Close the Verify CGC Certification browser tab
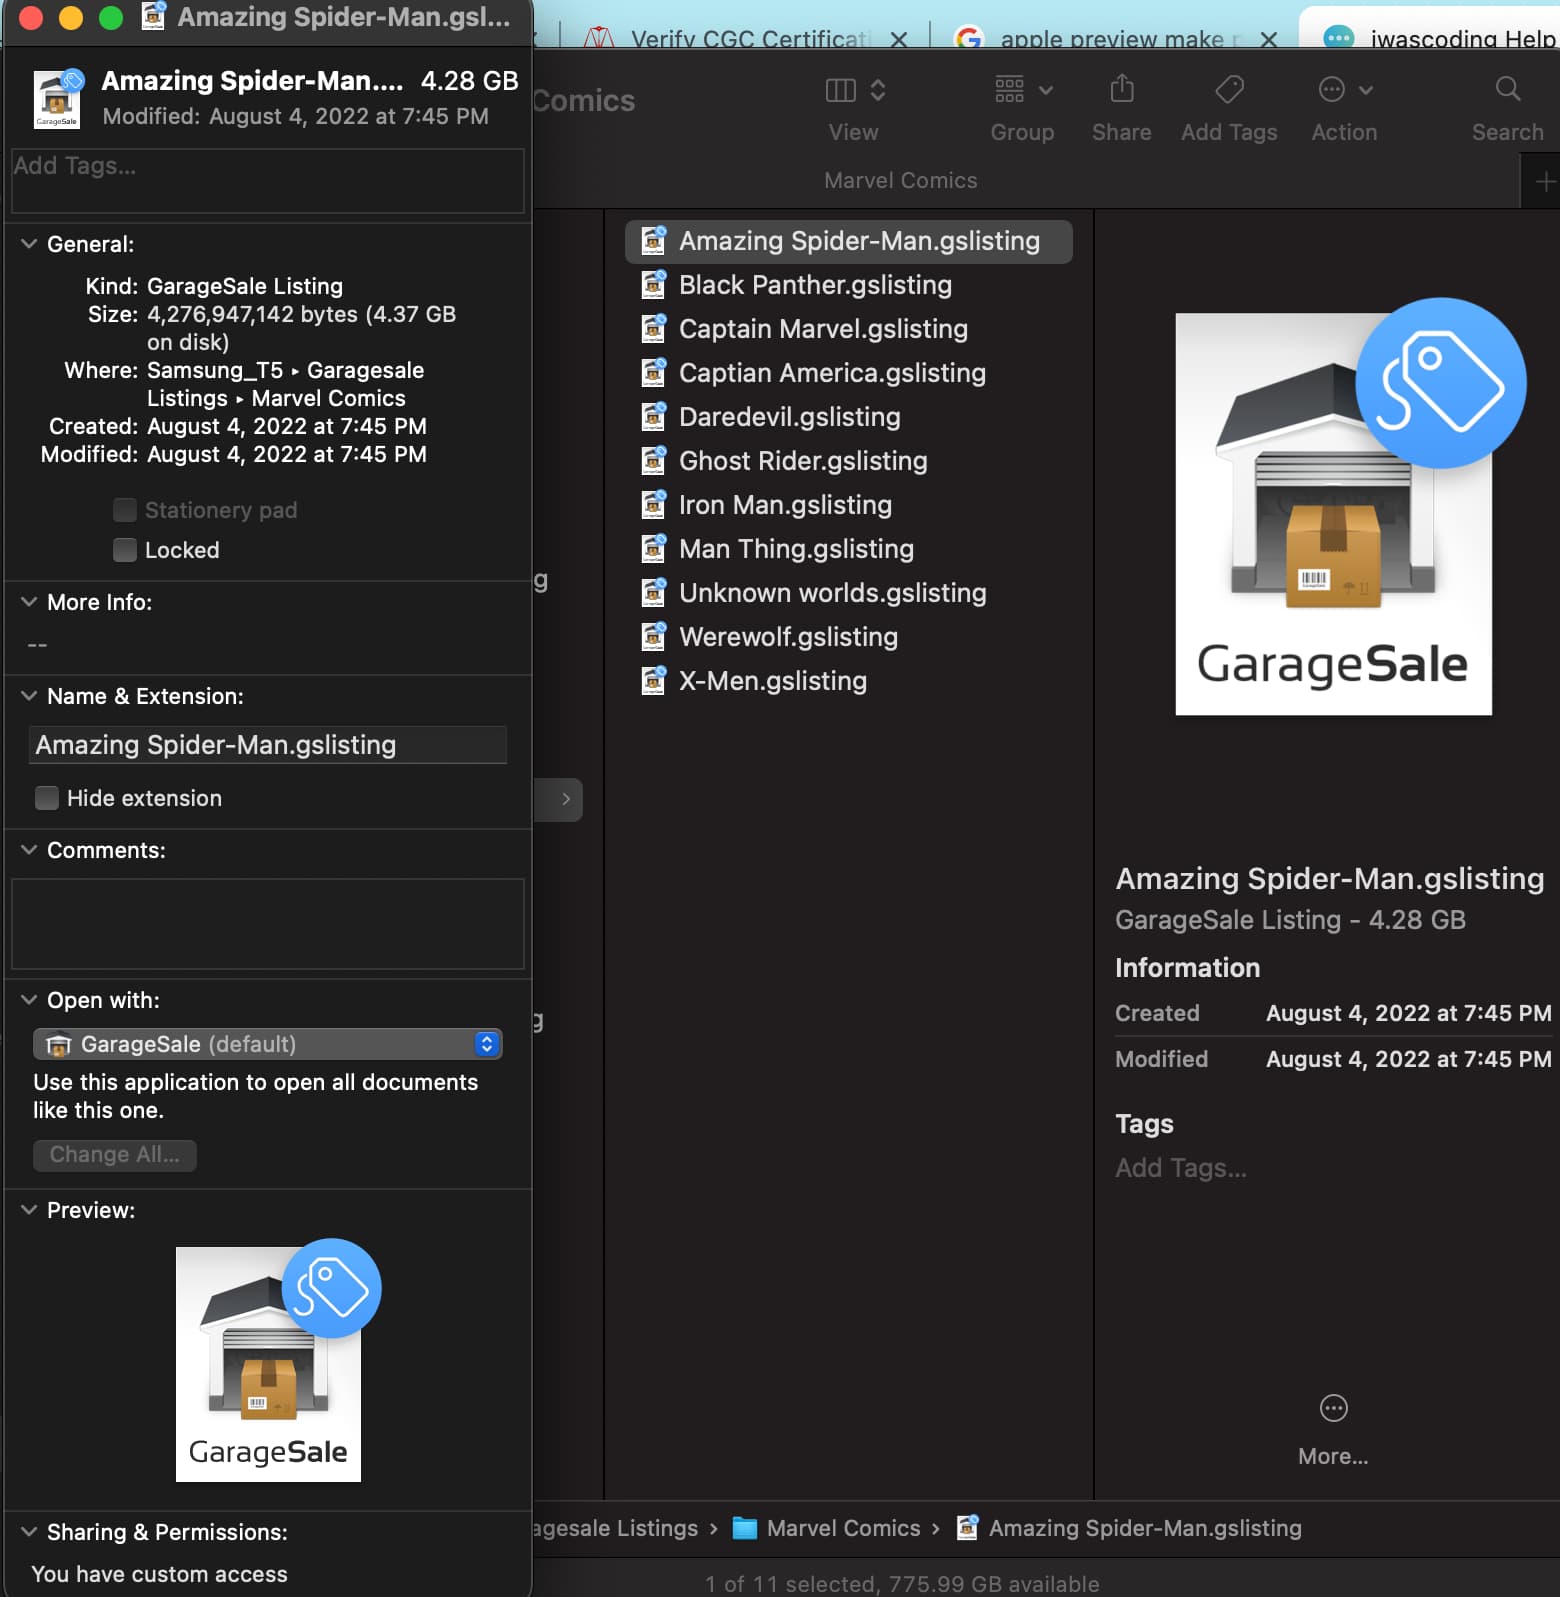 [x=899, y=39]
